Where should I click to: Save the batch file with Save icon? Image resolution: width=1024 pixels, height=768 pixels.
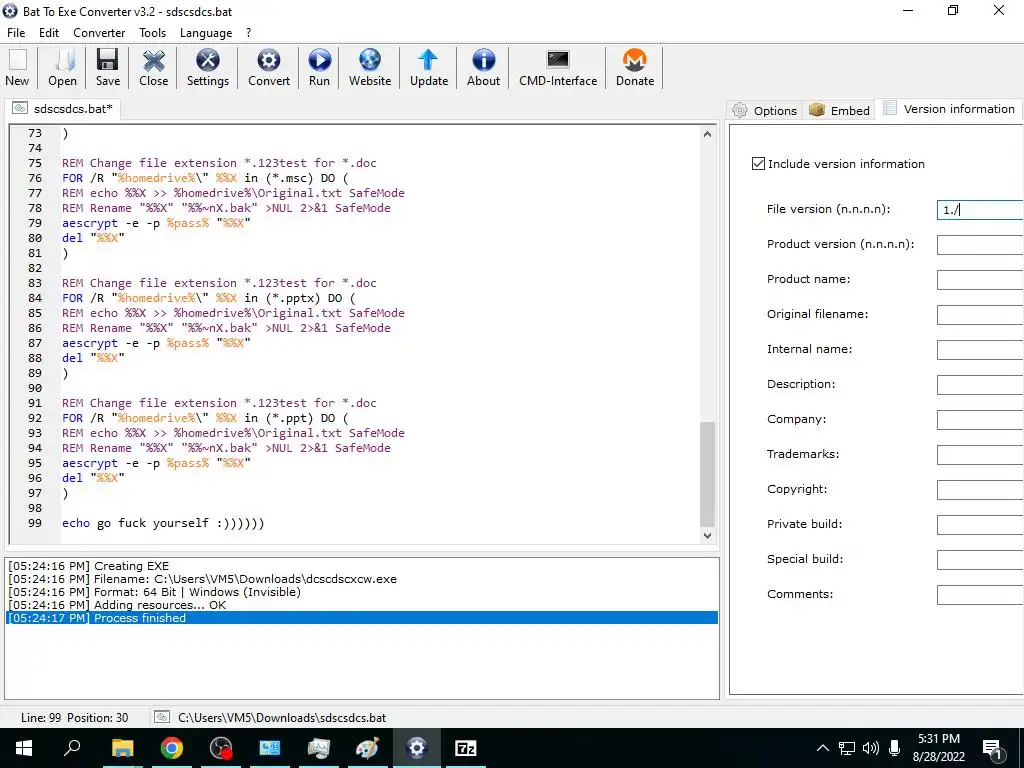[108, 67]
